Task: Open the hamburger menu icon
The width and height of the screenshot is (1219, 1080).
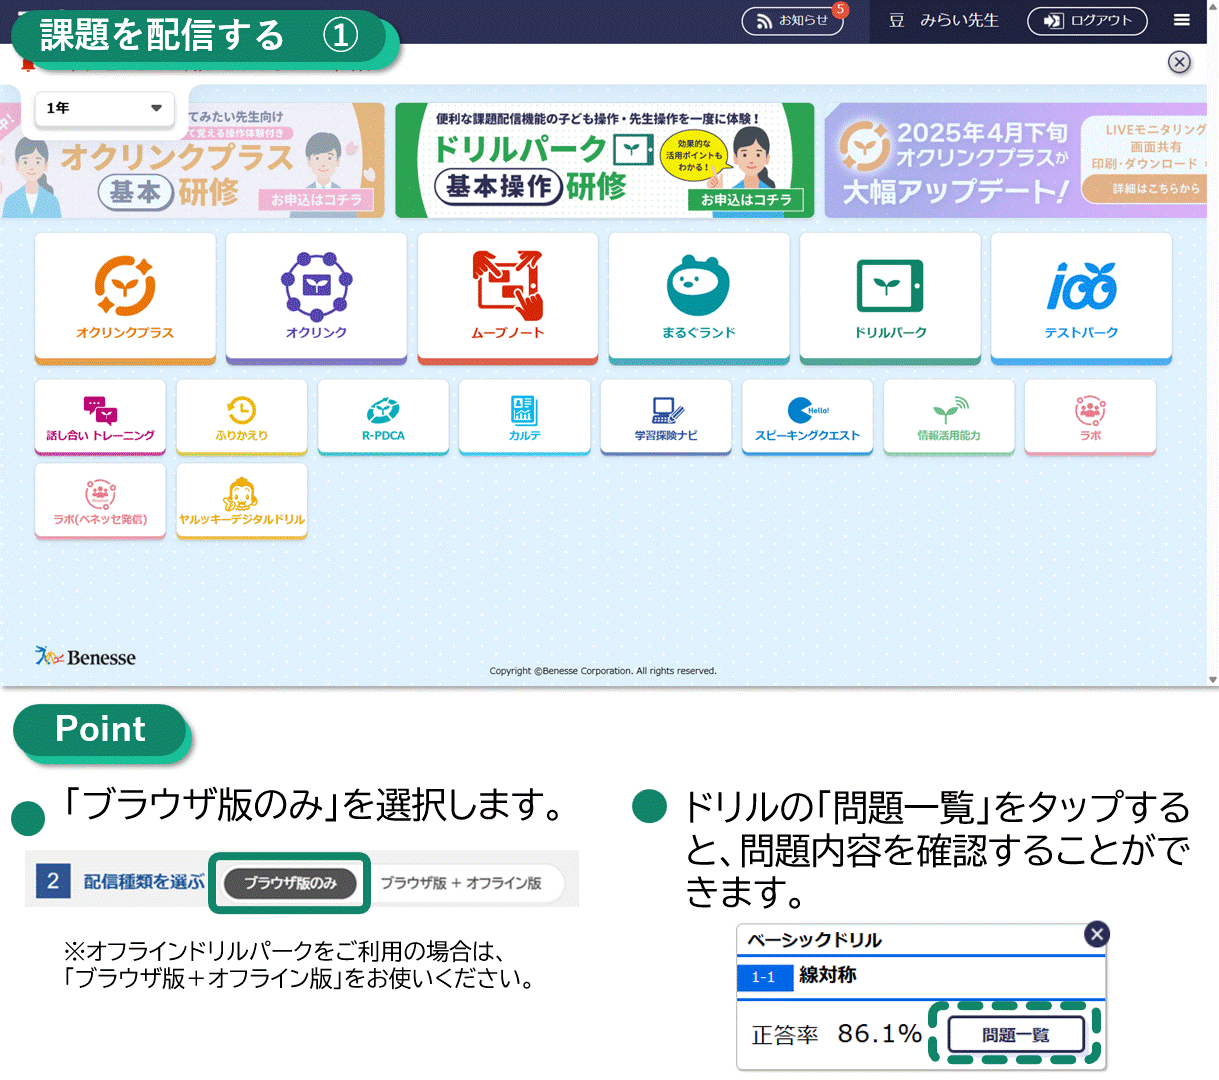Action: [x=1182, y=20]
